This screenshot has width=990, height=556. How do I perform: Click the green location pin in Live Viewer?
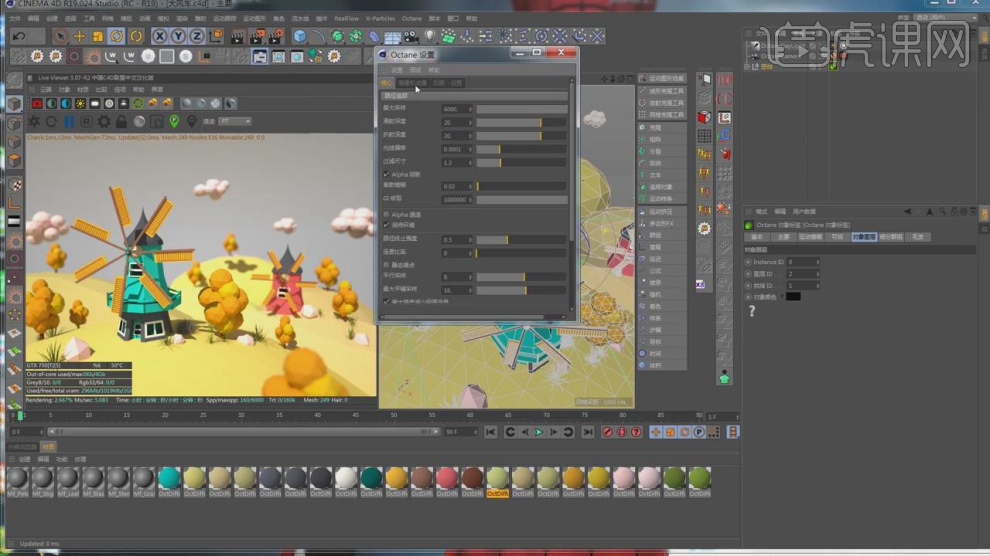[x=174, y=122]
